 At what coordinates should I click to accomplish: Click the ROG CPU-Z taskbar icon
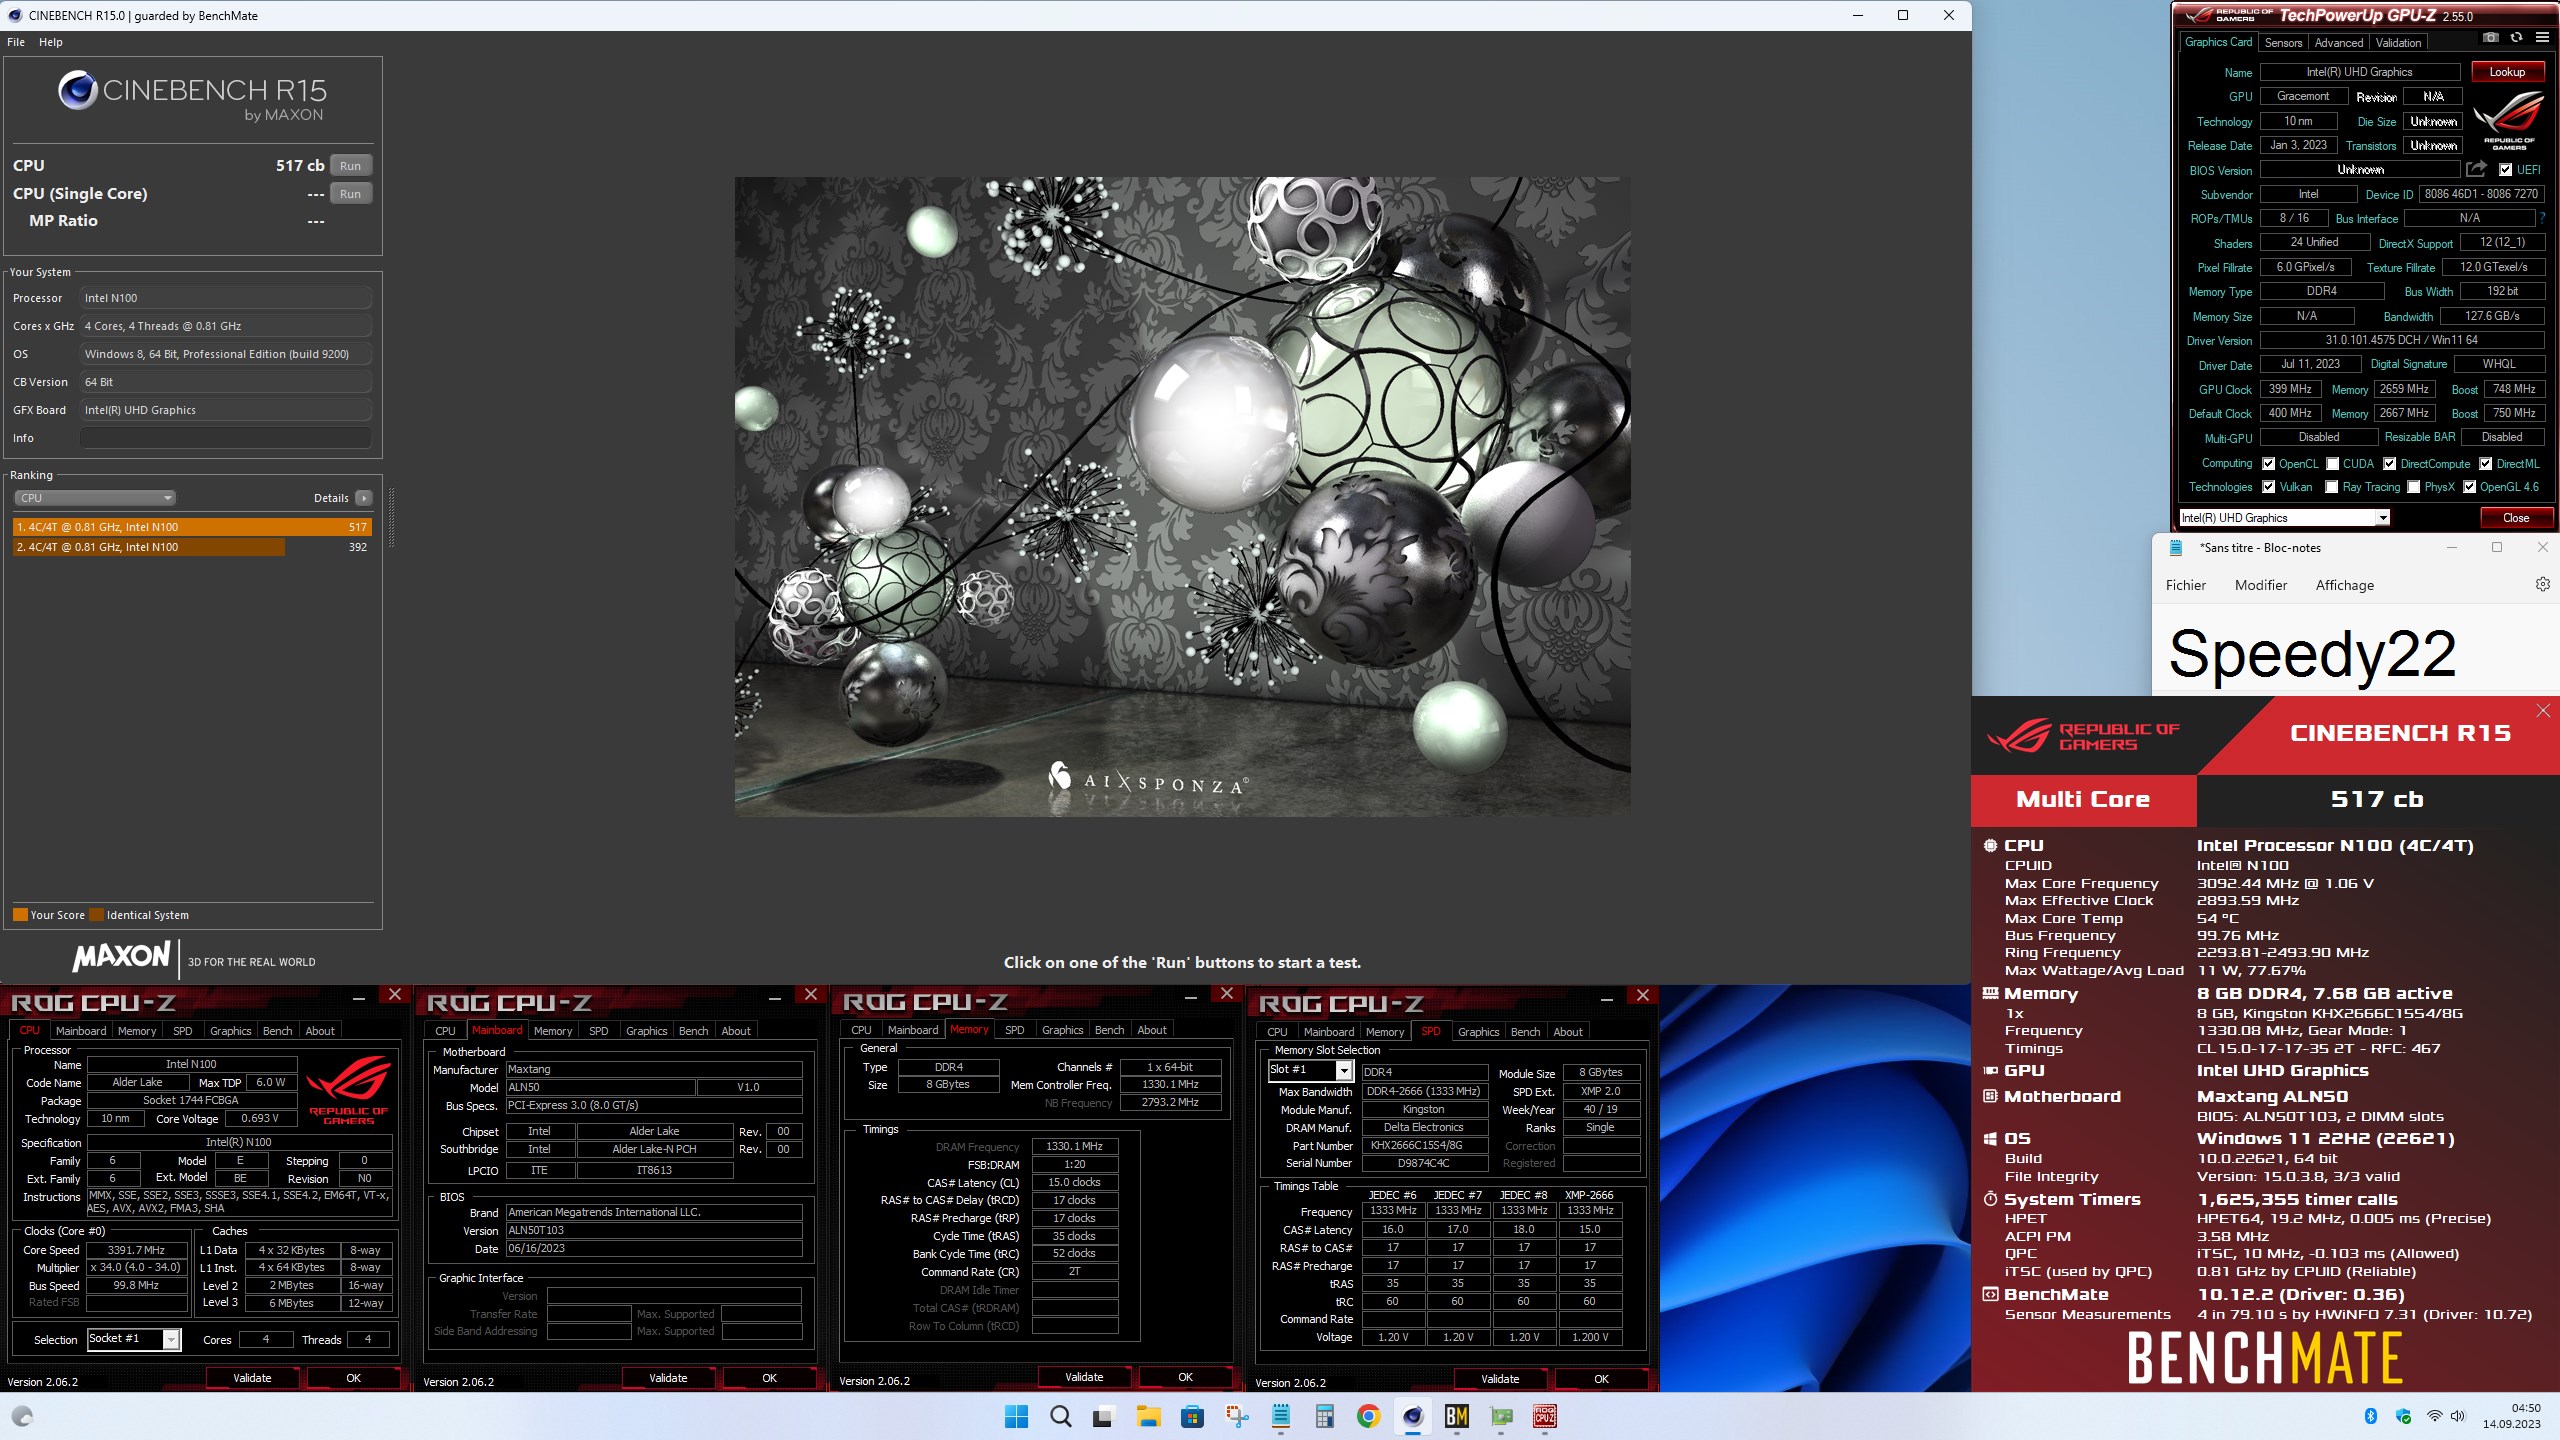[1545, 1416]
